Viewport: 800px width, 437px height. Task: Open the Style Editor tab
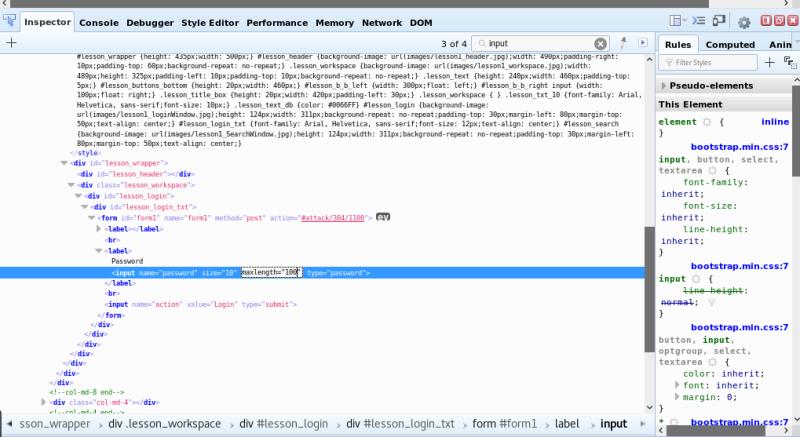[x=210, y=23]
